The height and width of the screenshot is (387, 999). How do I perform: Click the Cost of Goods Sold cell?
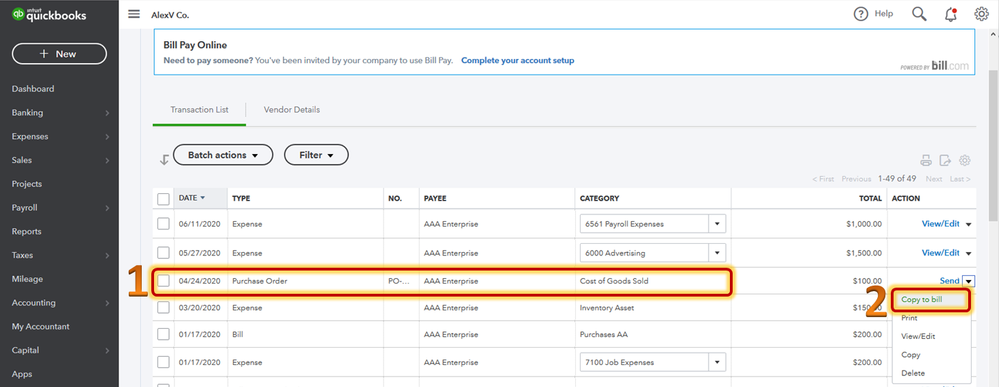614,281
